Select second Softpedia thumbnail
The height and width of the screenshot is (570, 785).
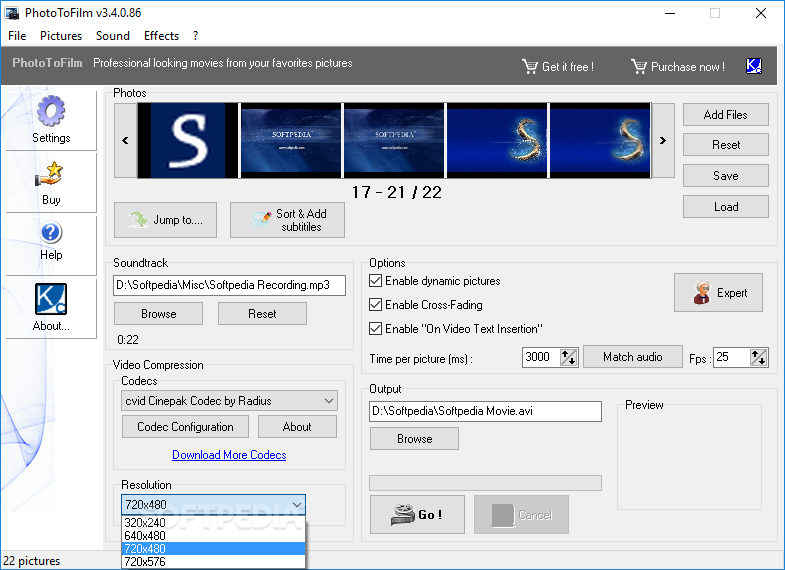click(291, 141)
